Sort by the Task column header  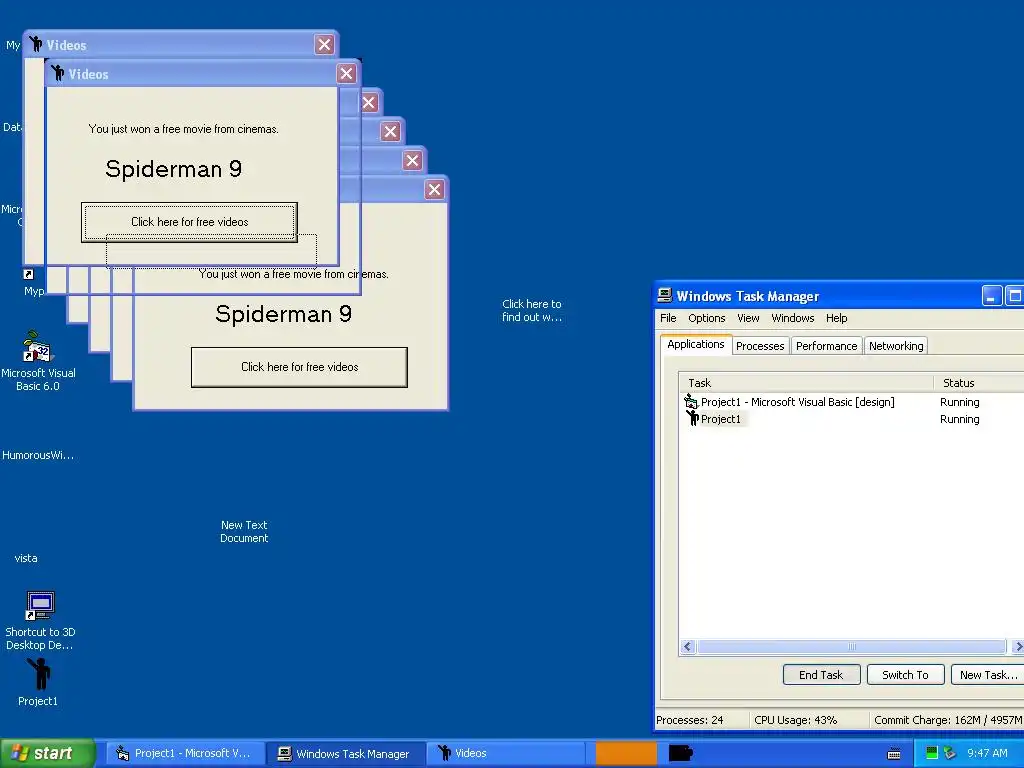click(807, 383)
